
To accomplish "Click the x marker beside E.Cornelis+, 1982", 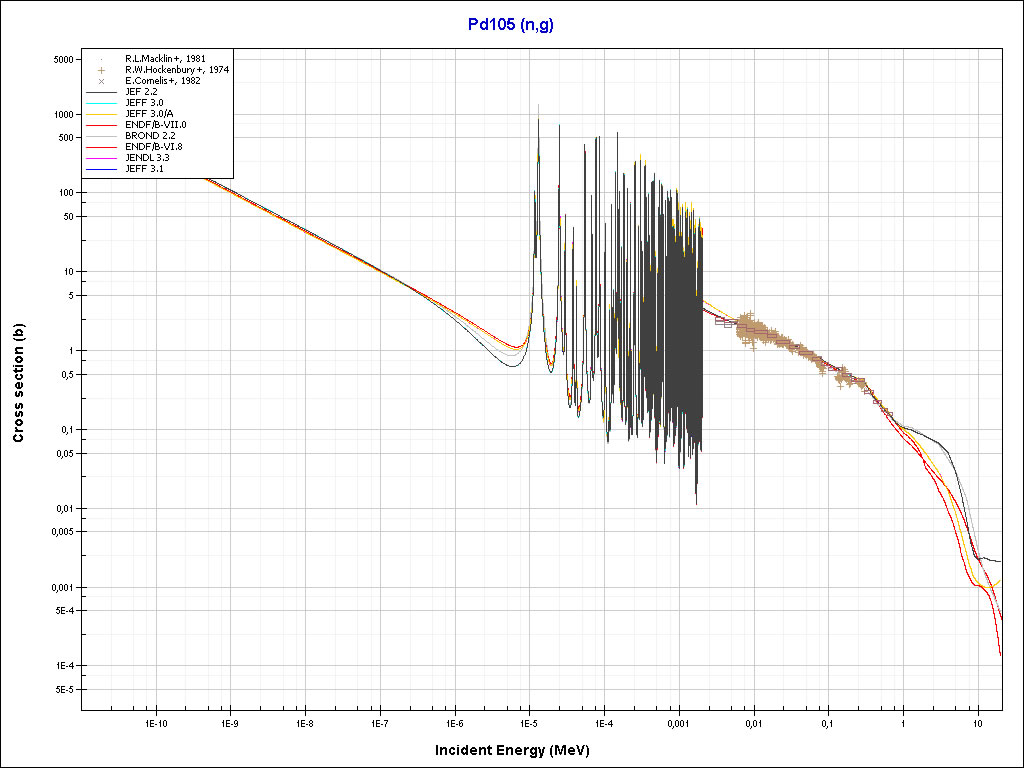I will 102,81.
